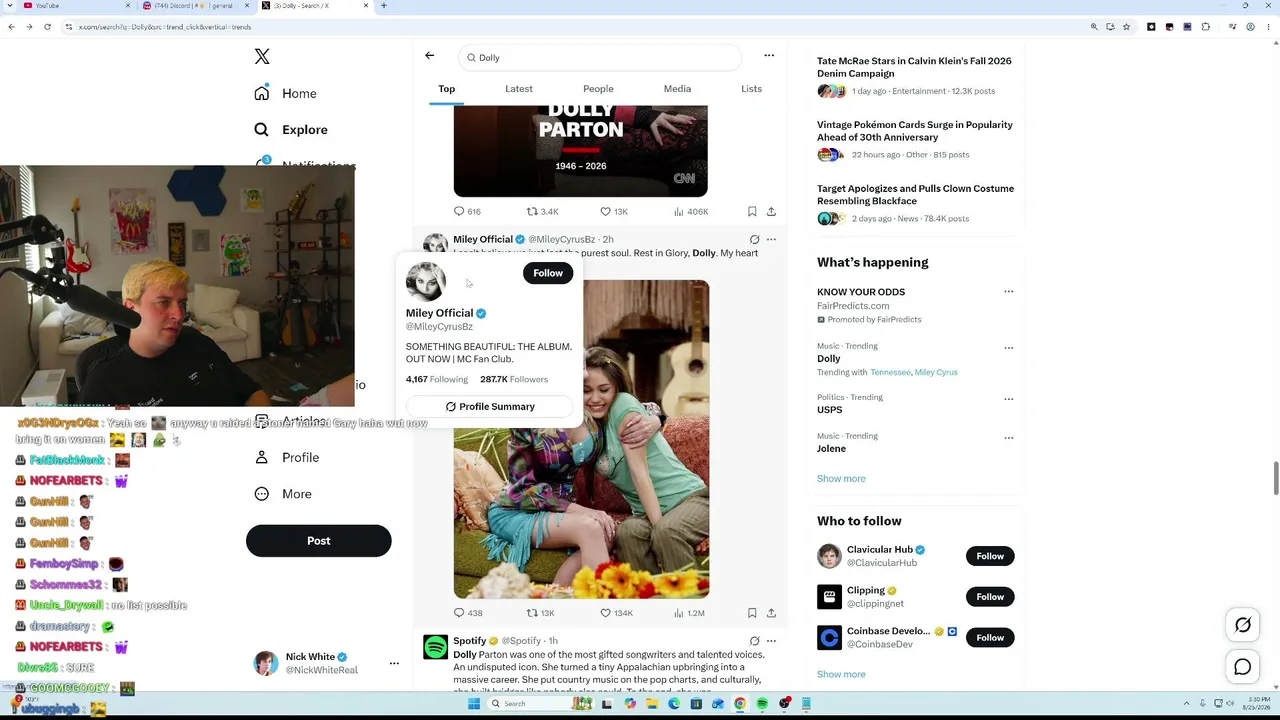The height and width of the screenshot is (720, 1280).
Task: Open Grok icon on Spotify post
Action: 754,641
